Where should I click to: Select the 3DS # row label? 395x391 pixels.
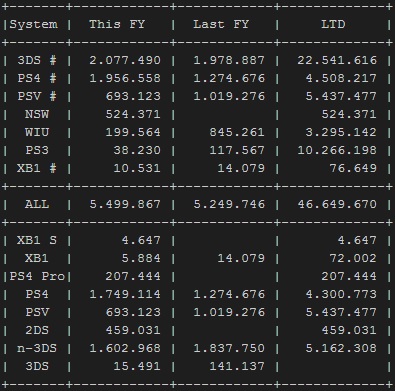click(37, 60)
